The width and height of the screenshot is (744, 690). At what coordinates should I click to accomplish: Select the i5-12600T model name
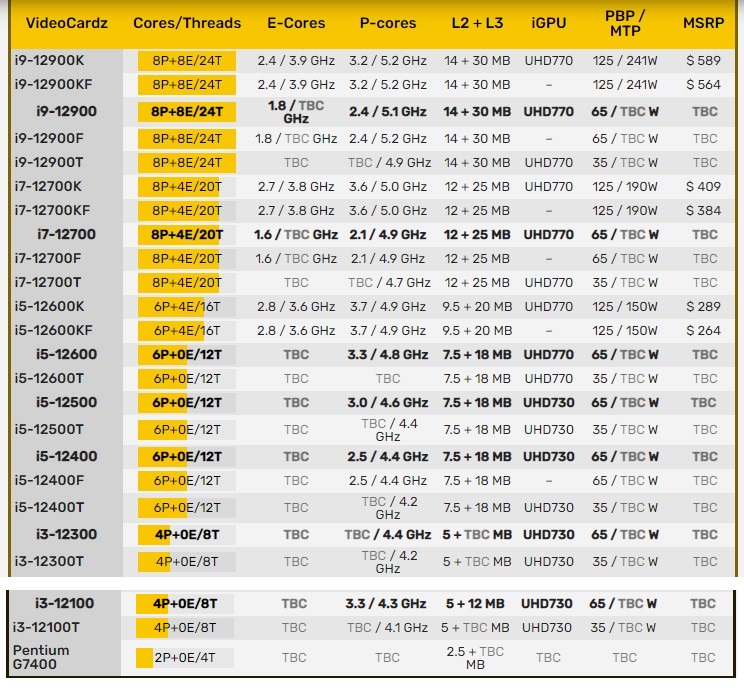pos(49,378)
